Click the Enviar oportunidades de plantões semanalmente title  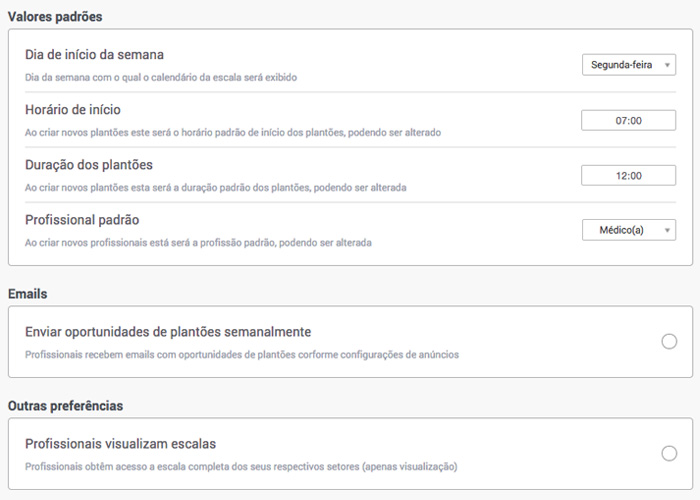[x=168, y=332]
